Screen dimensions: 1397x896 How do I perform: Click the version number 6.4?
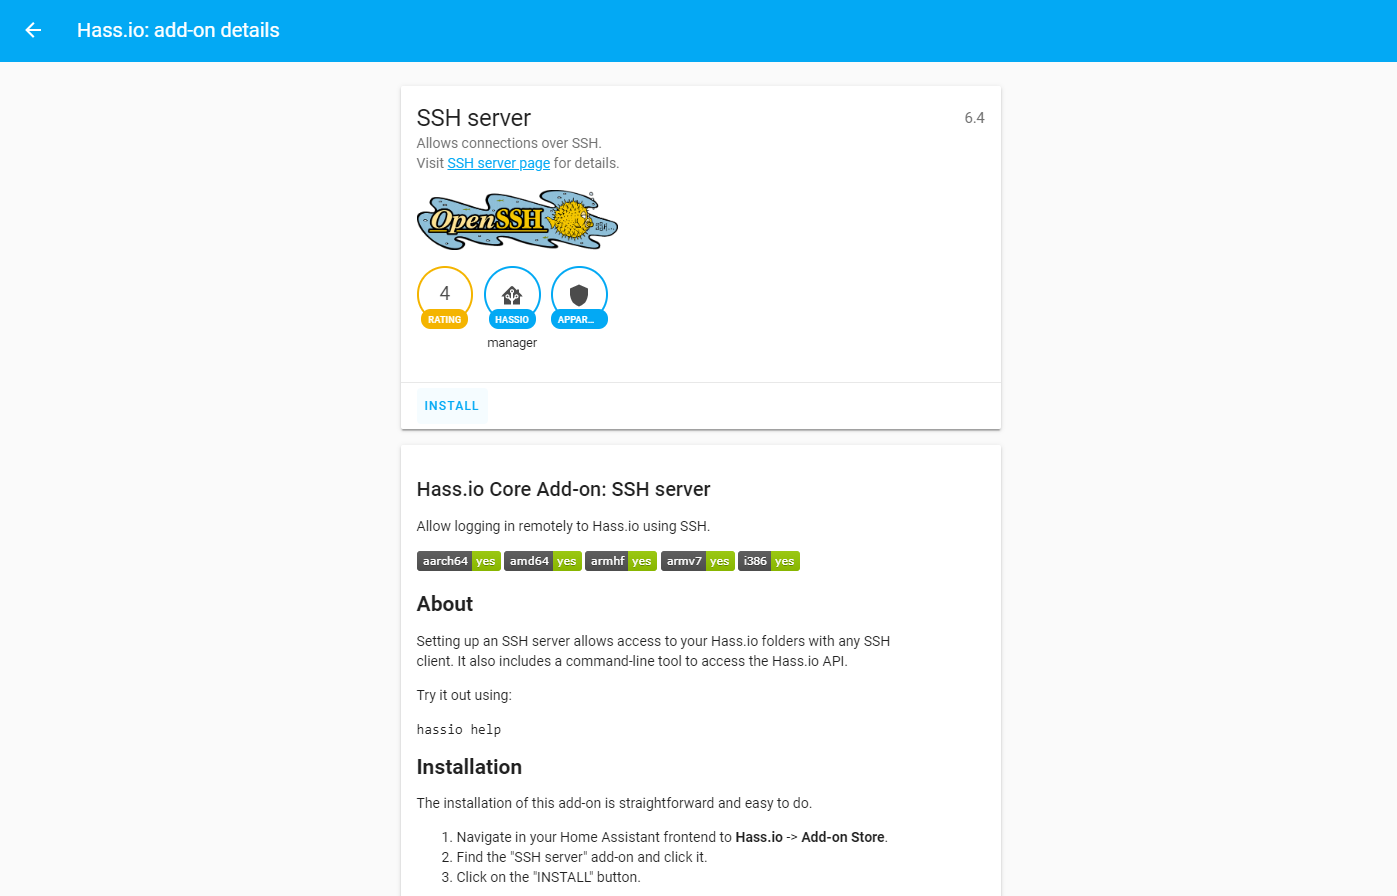974,118
